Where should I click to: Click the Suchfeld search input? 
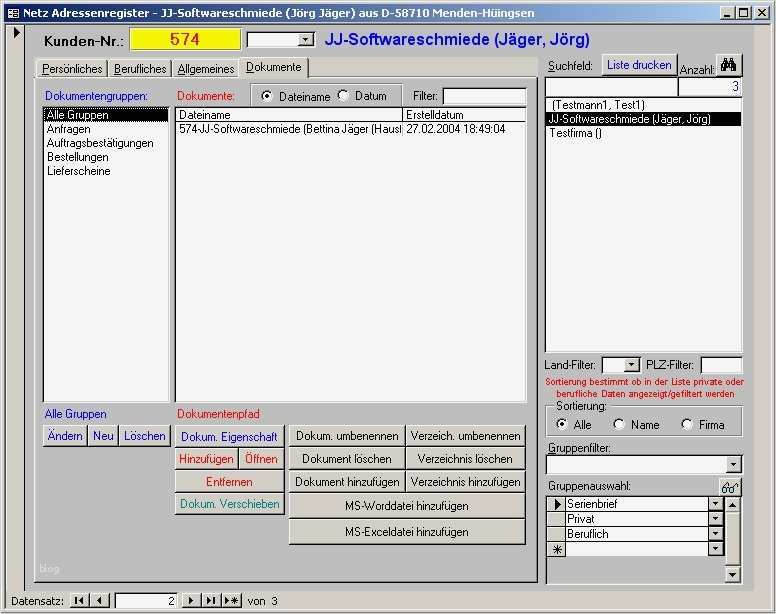coord(611,87)
